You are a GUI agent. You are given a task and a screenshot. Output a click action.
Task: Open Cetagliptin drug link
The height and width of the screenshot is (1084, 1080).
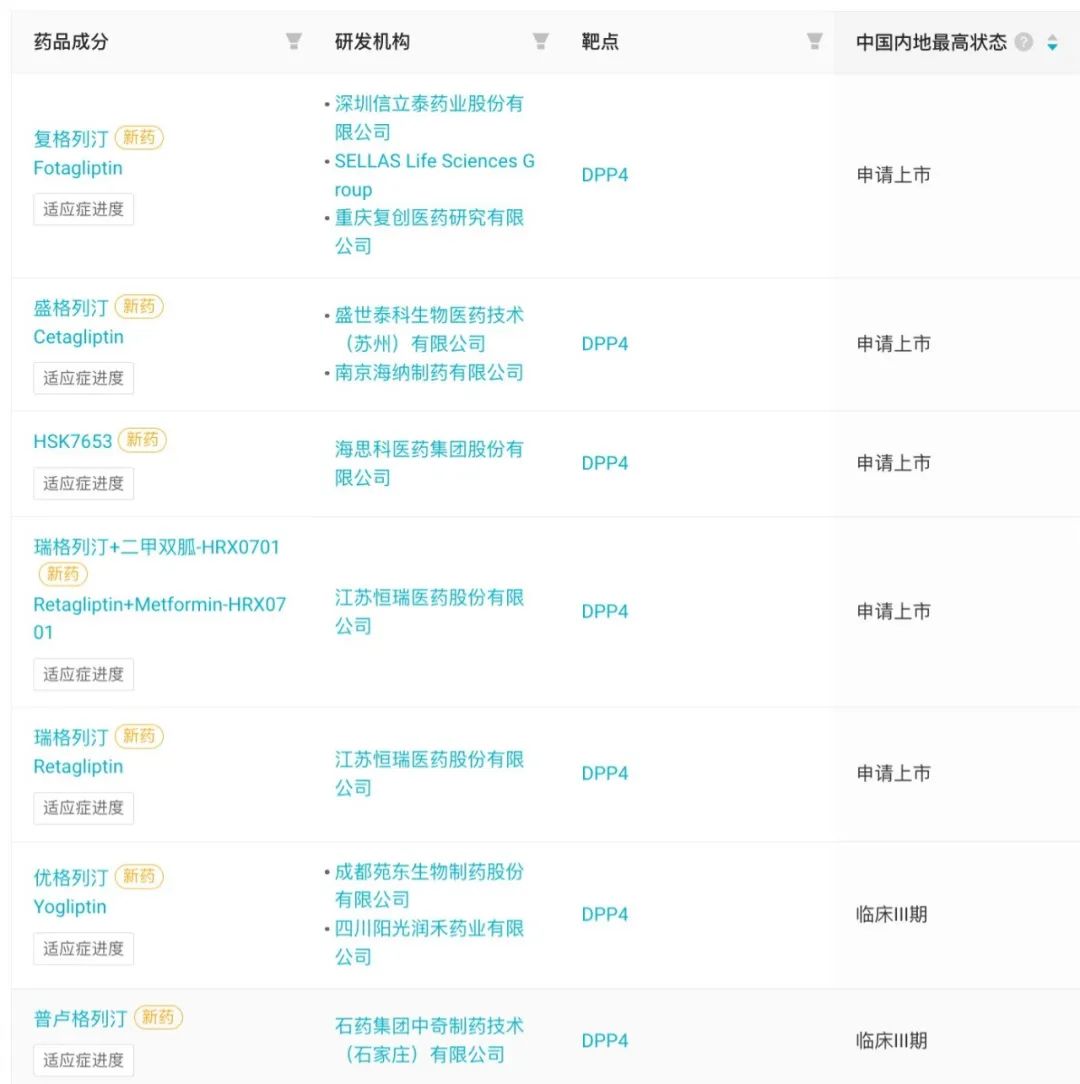(78, 337)
